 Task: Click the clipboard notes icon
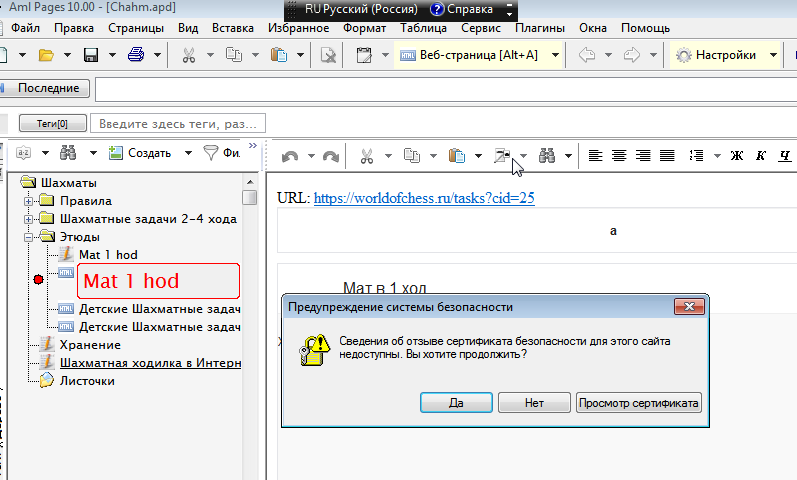(x=364, y=55)
